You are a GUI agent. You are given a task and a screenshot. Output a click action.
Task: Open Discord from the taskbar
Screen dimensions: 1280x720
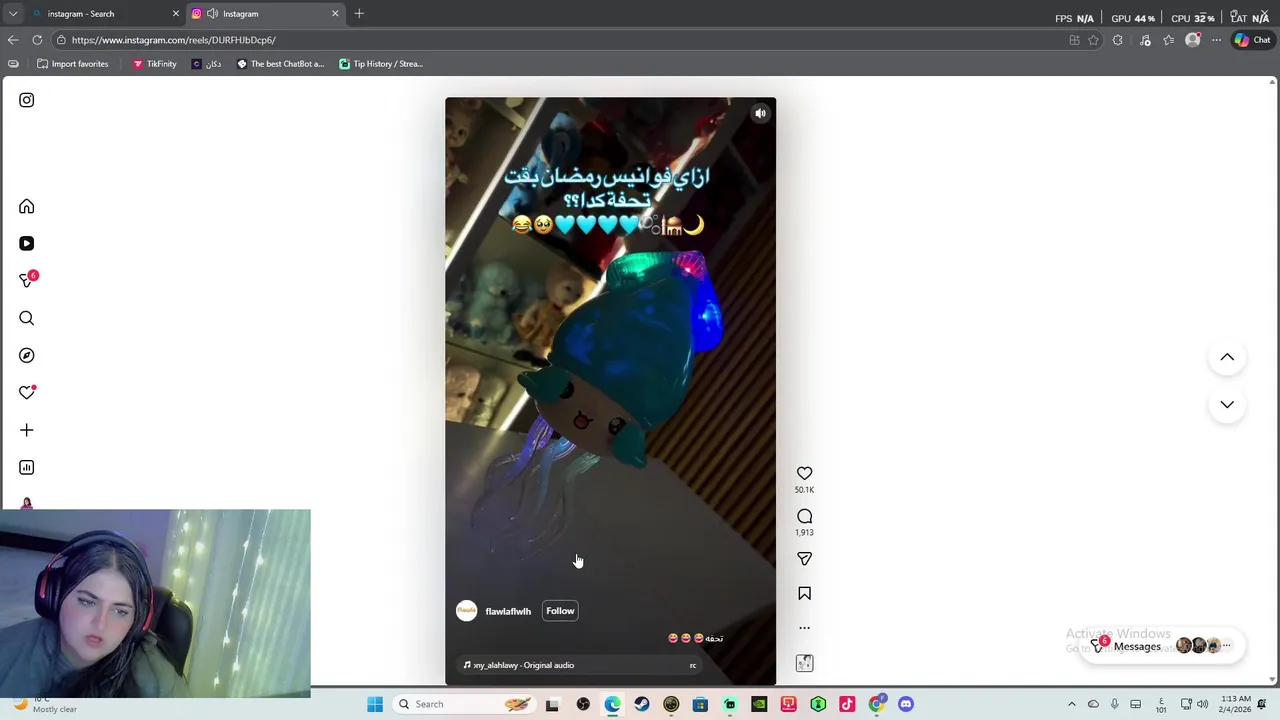906,704
